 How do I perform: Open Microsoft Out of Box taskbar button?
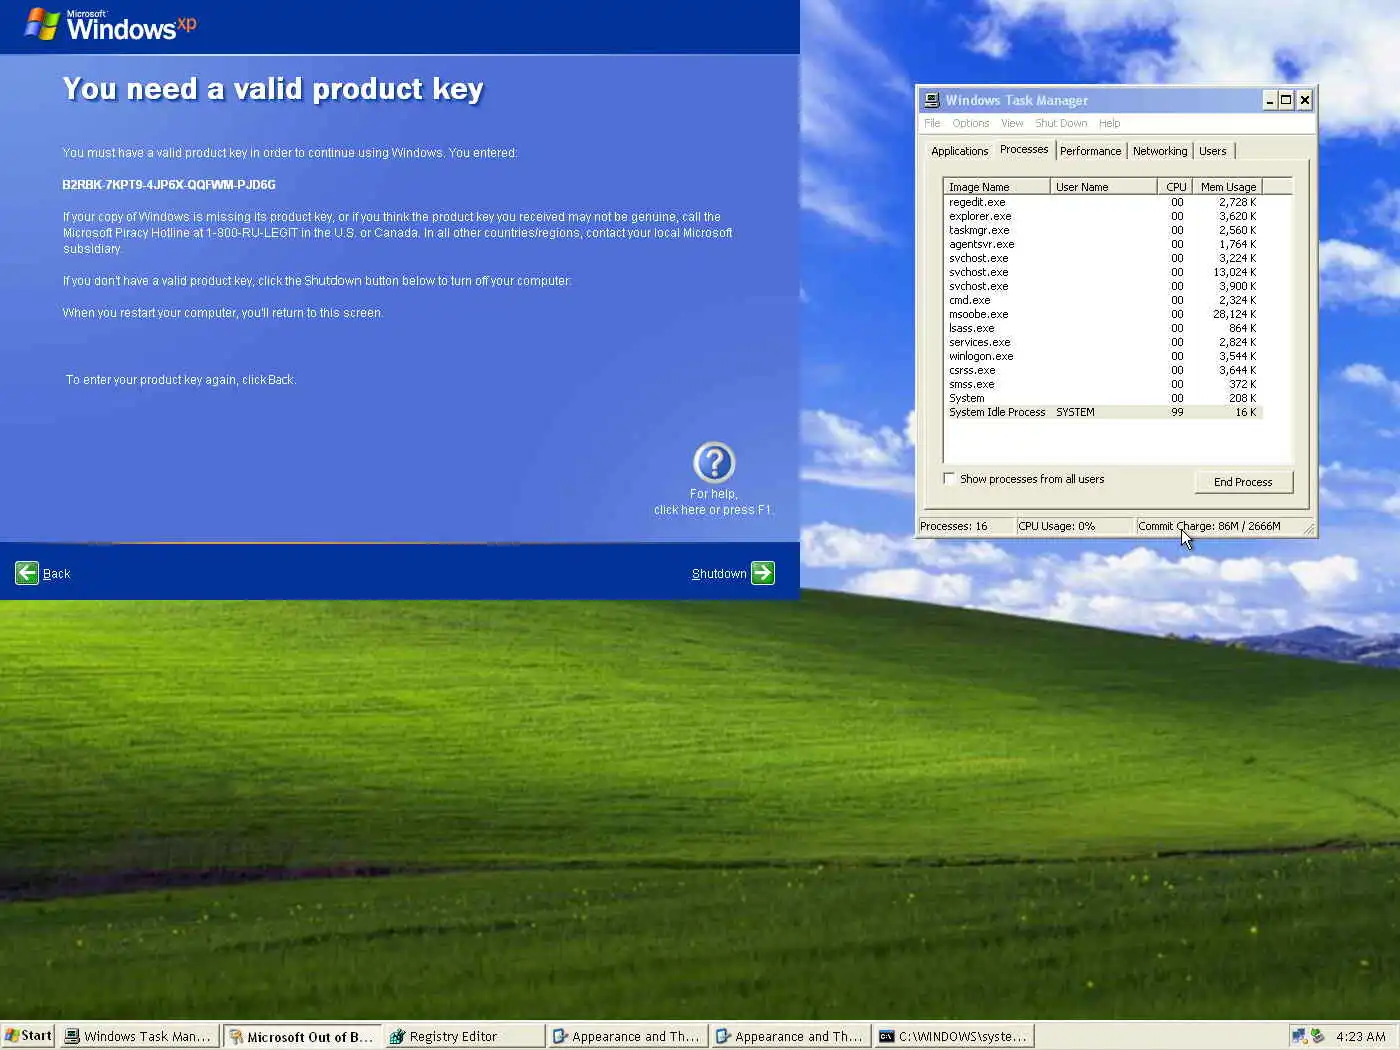coord(301,1036)
